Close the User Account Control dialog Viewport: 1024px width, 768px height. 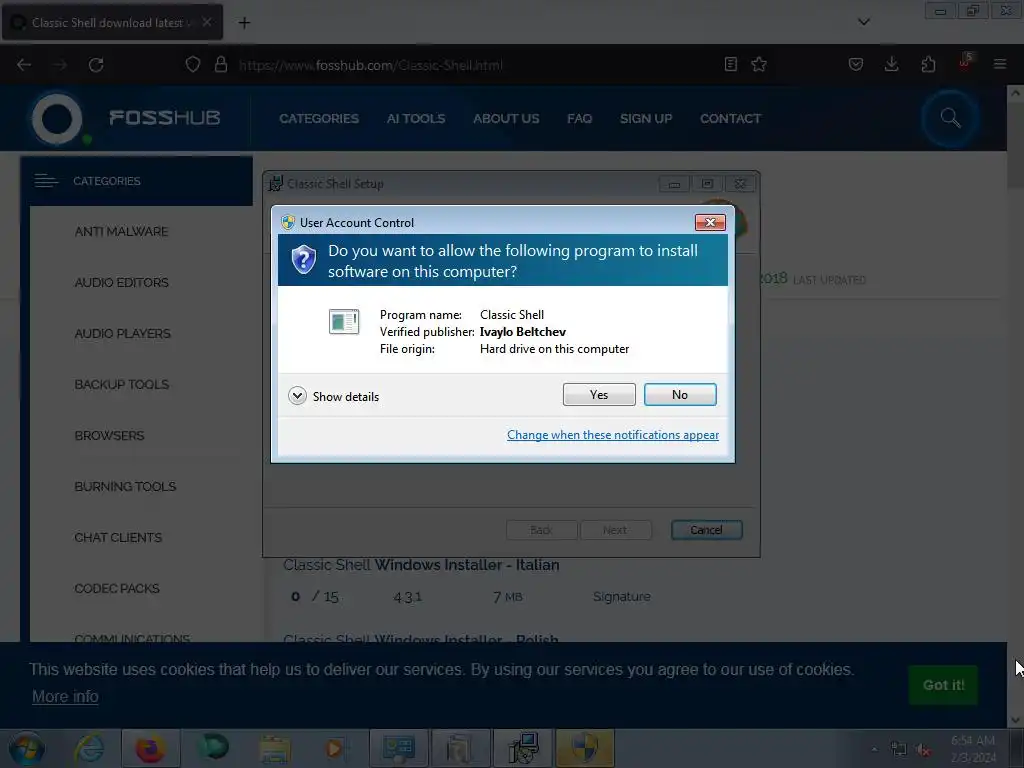pos(710,223)
